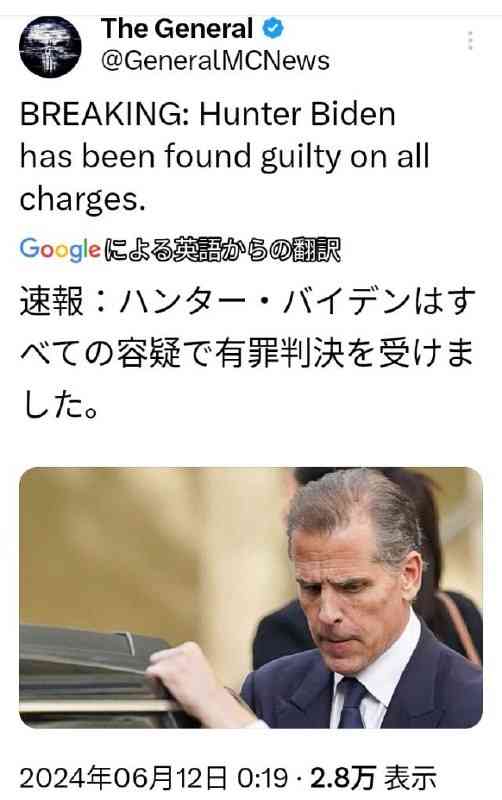Click the 2024年06月12日 date stamp
The width and height of the screenshot is (502, 800).
[x=123, y=778]
